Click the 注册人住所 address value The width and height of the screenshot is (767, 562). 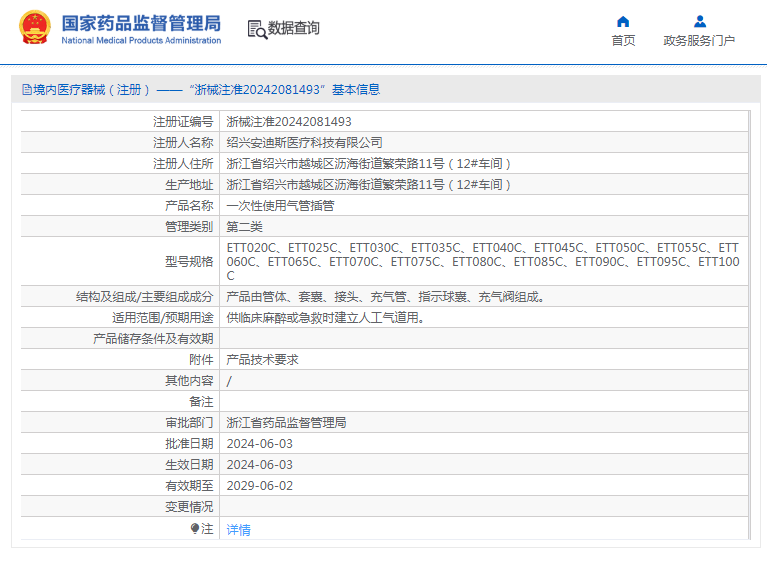tap(368, 164)
